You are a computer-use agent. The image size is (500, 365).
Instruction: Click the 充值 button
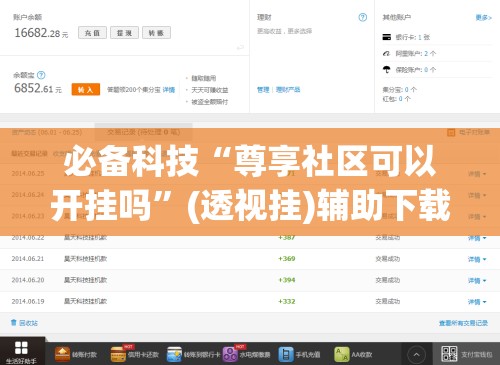92,33
